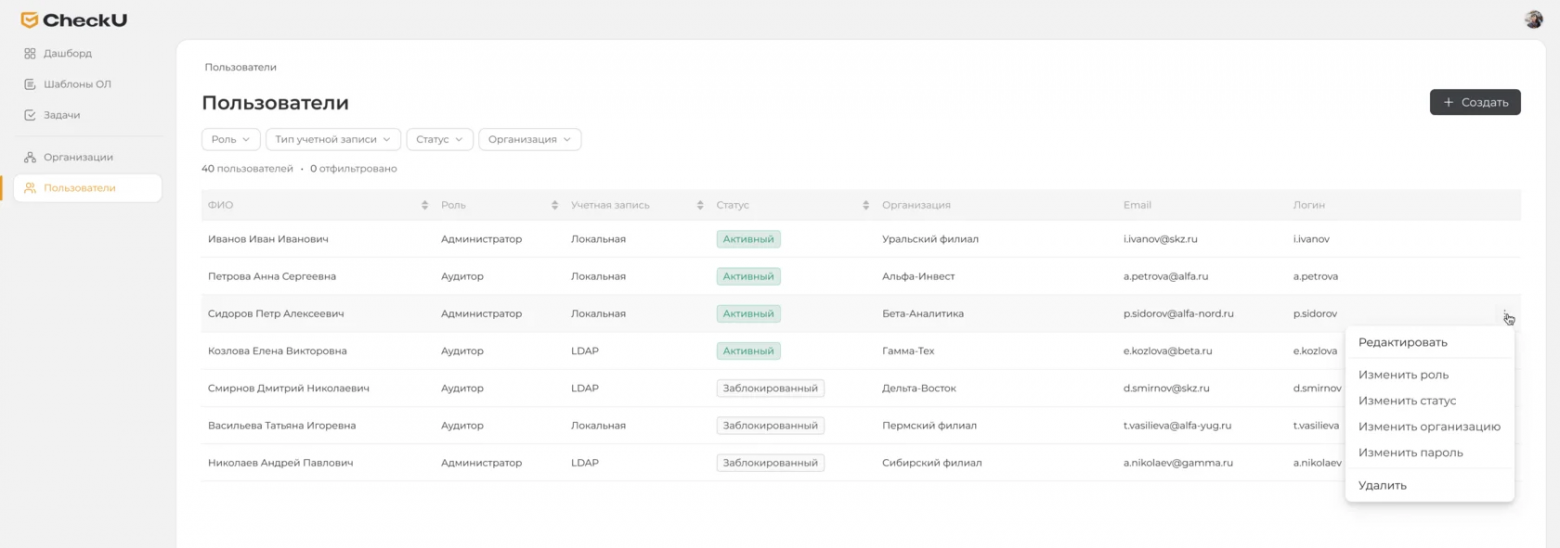Click the Иванов Иван Иванович row
Image resolution: width=1560 pixels, height=548 pixels.
coord(268,239)
